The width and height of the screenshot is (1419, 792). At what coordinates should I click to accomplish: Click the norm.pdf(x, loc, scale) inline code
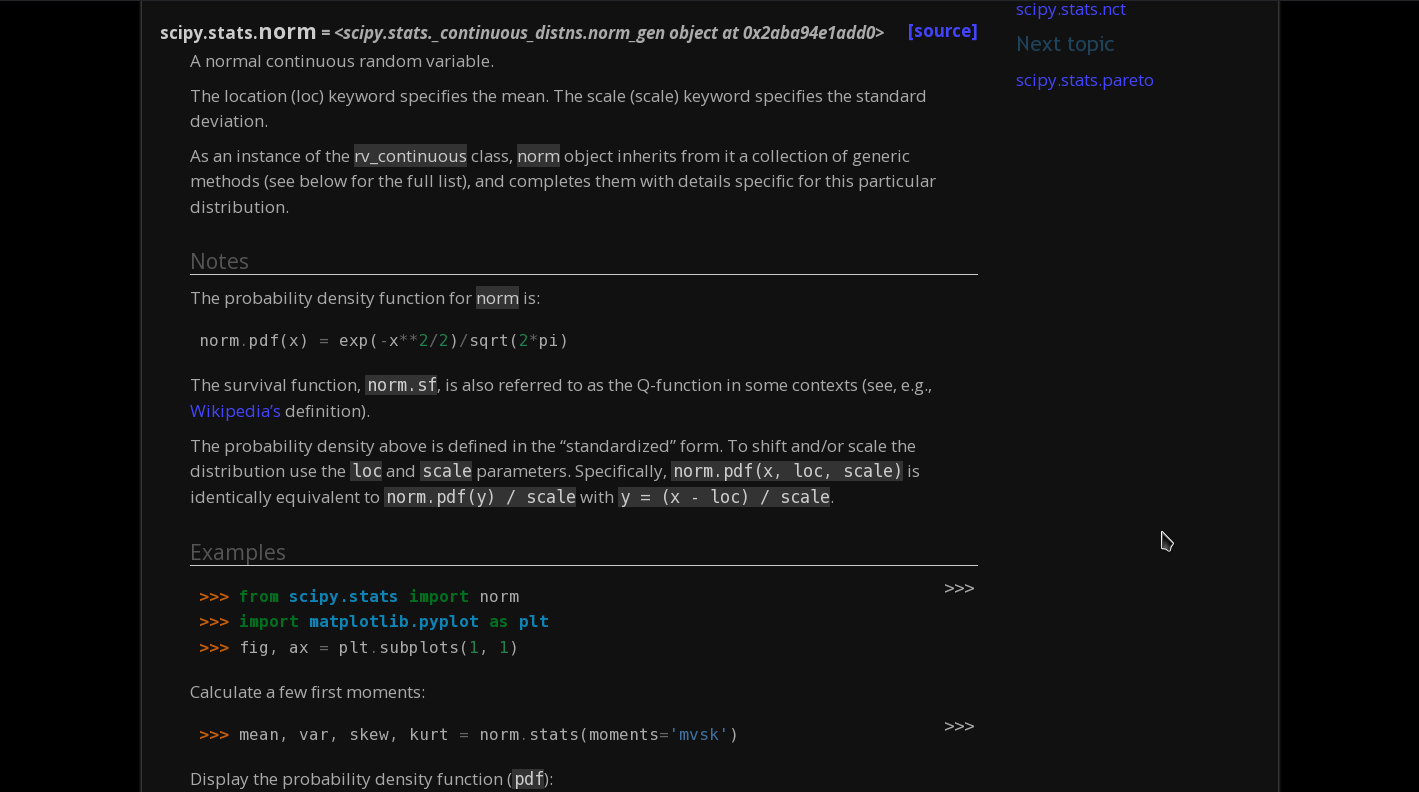pyautogui.click(x=787, y=471)
